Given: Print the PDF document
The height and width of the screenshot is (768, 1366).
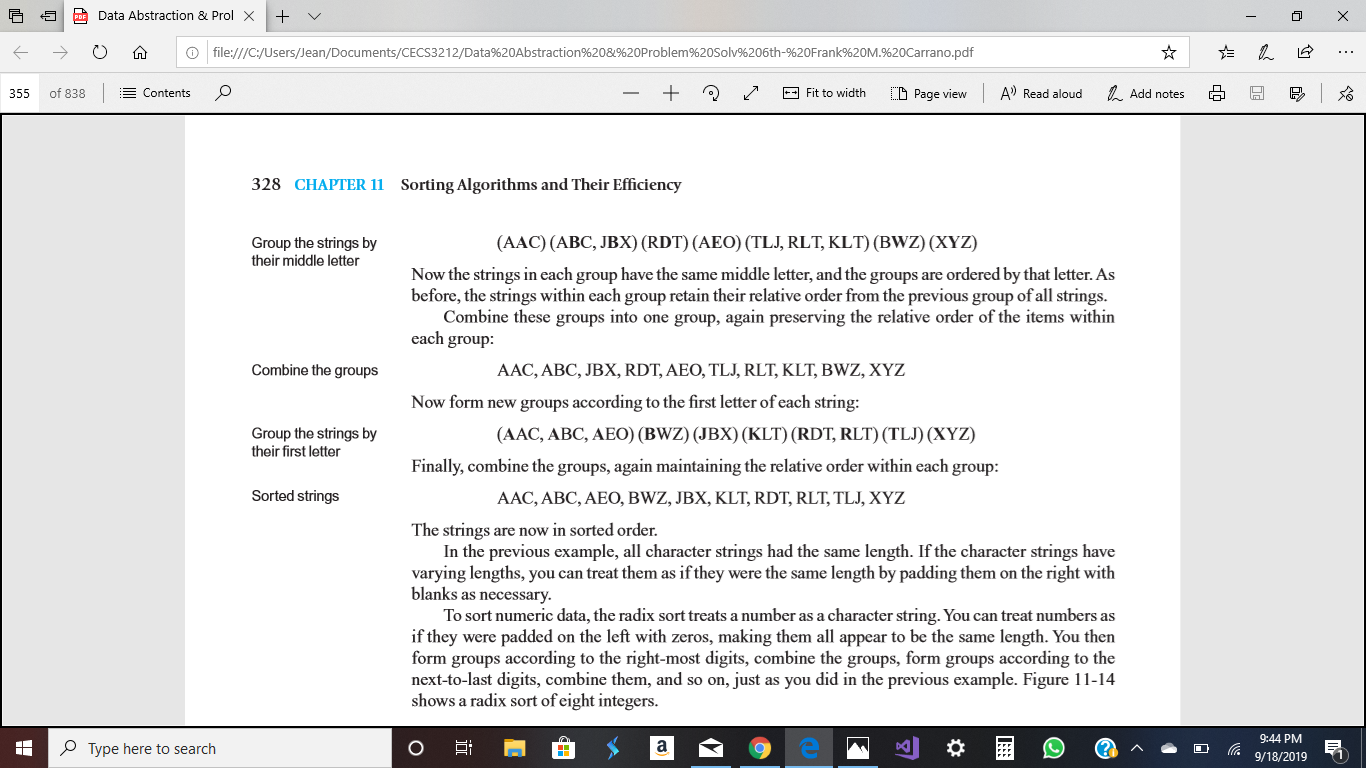Looking at the screenshot, I should 1216,93.
